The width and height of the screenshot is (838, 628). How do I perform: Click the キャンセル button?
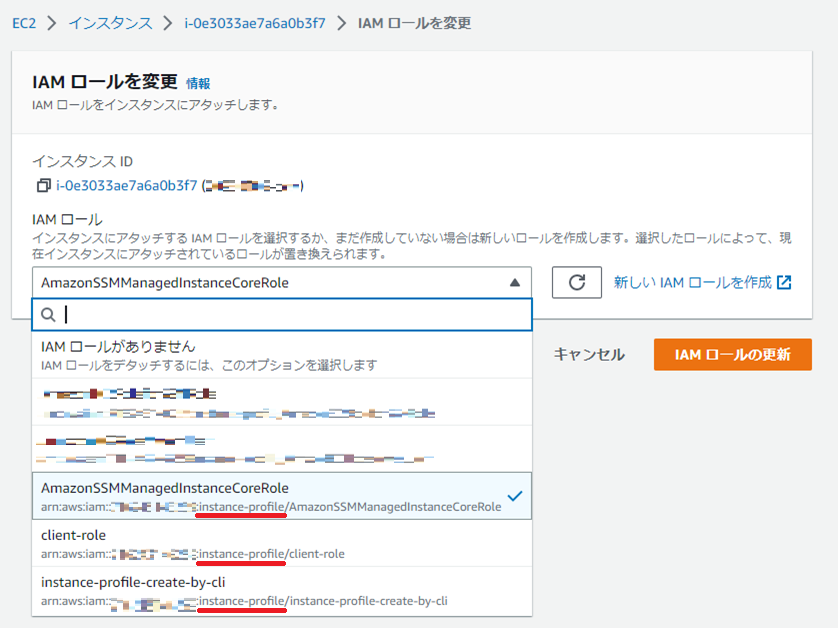tap(589, 354)
